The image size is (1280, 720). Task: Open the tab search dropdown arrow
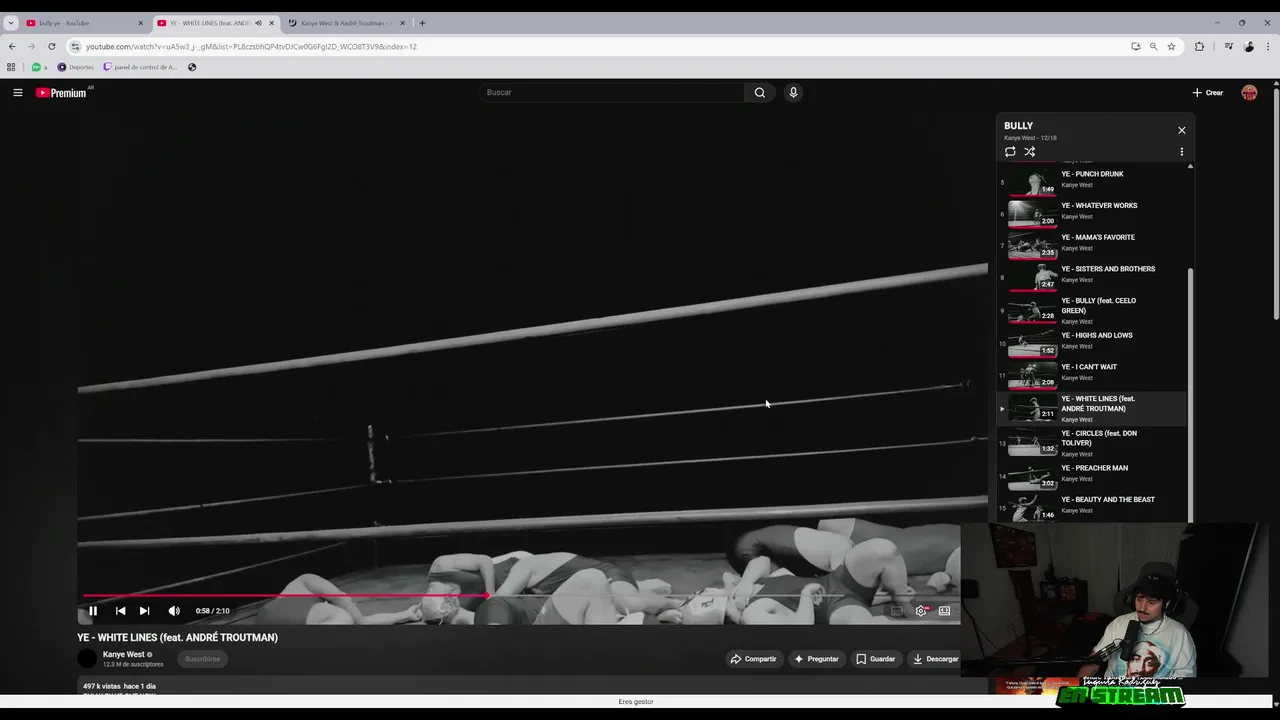pyautogui.click(x=10, y=23)
